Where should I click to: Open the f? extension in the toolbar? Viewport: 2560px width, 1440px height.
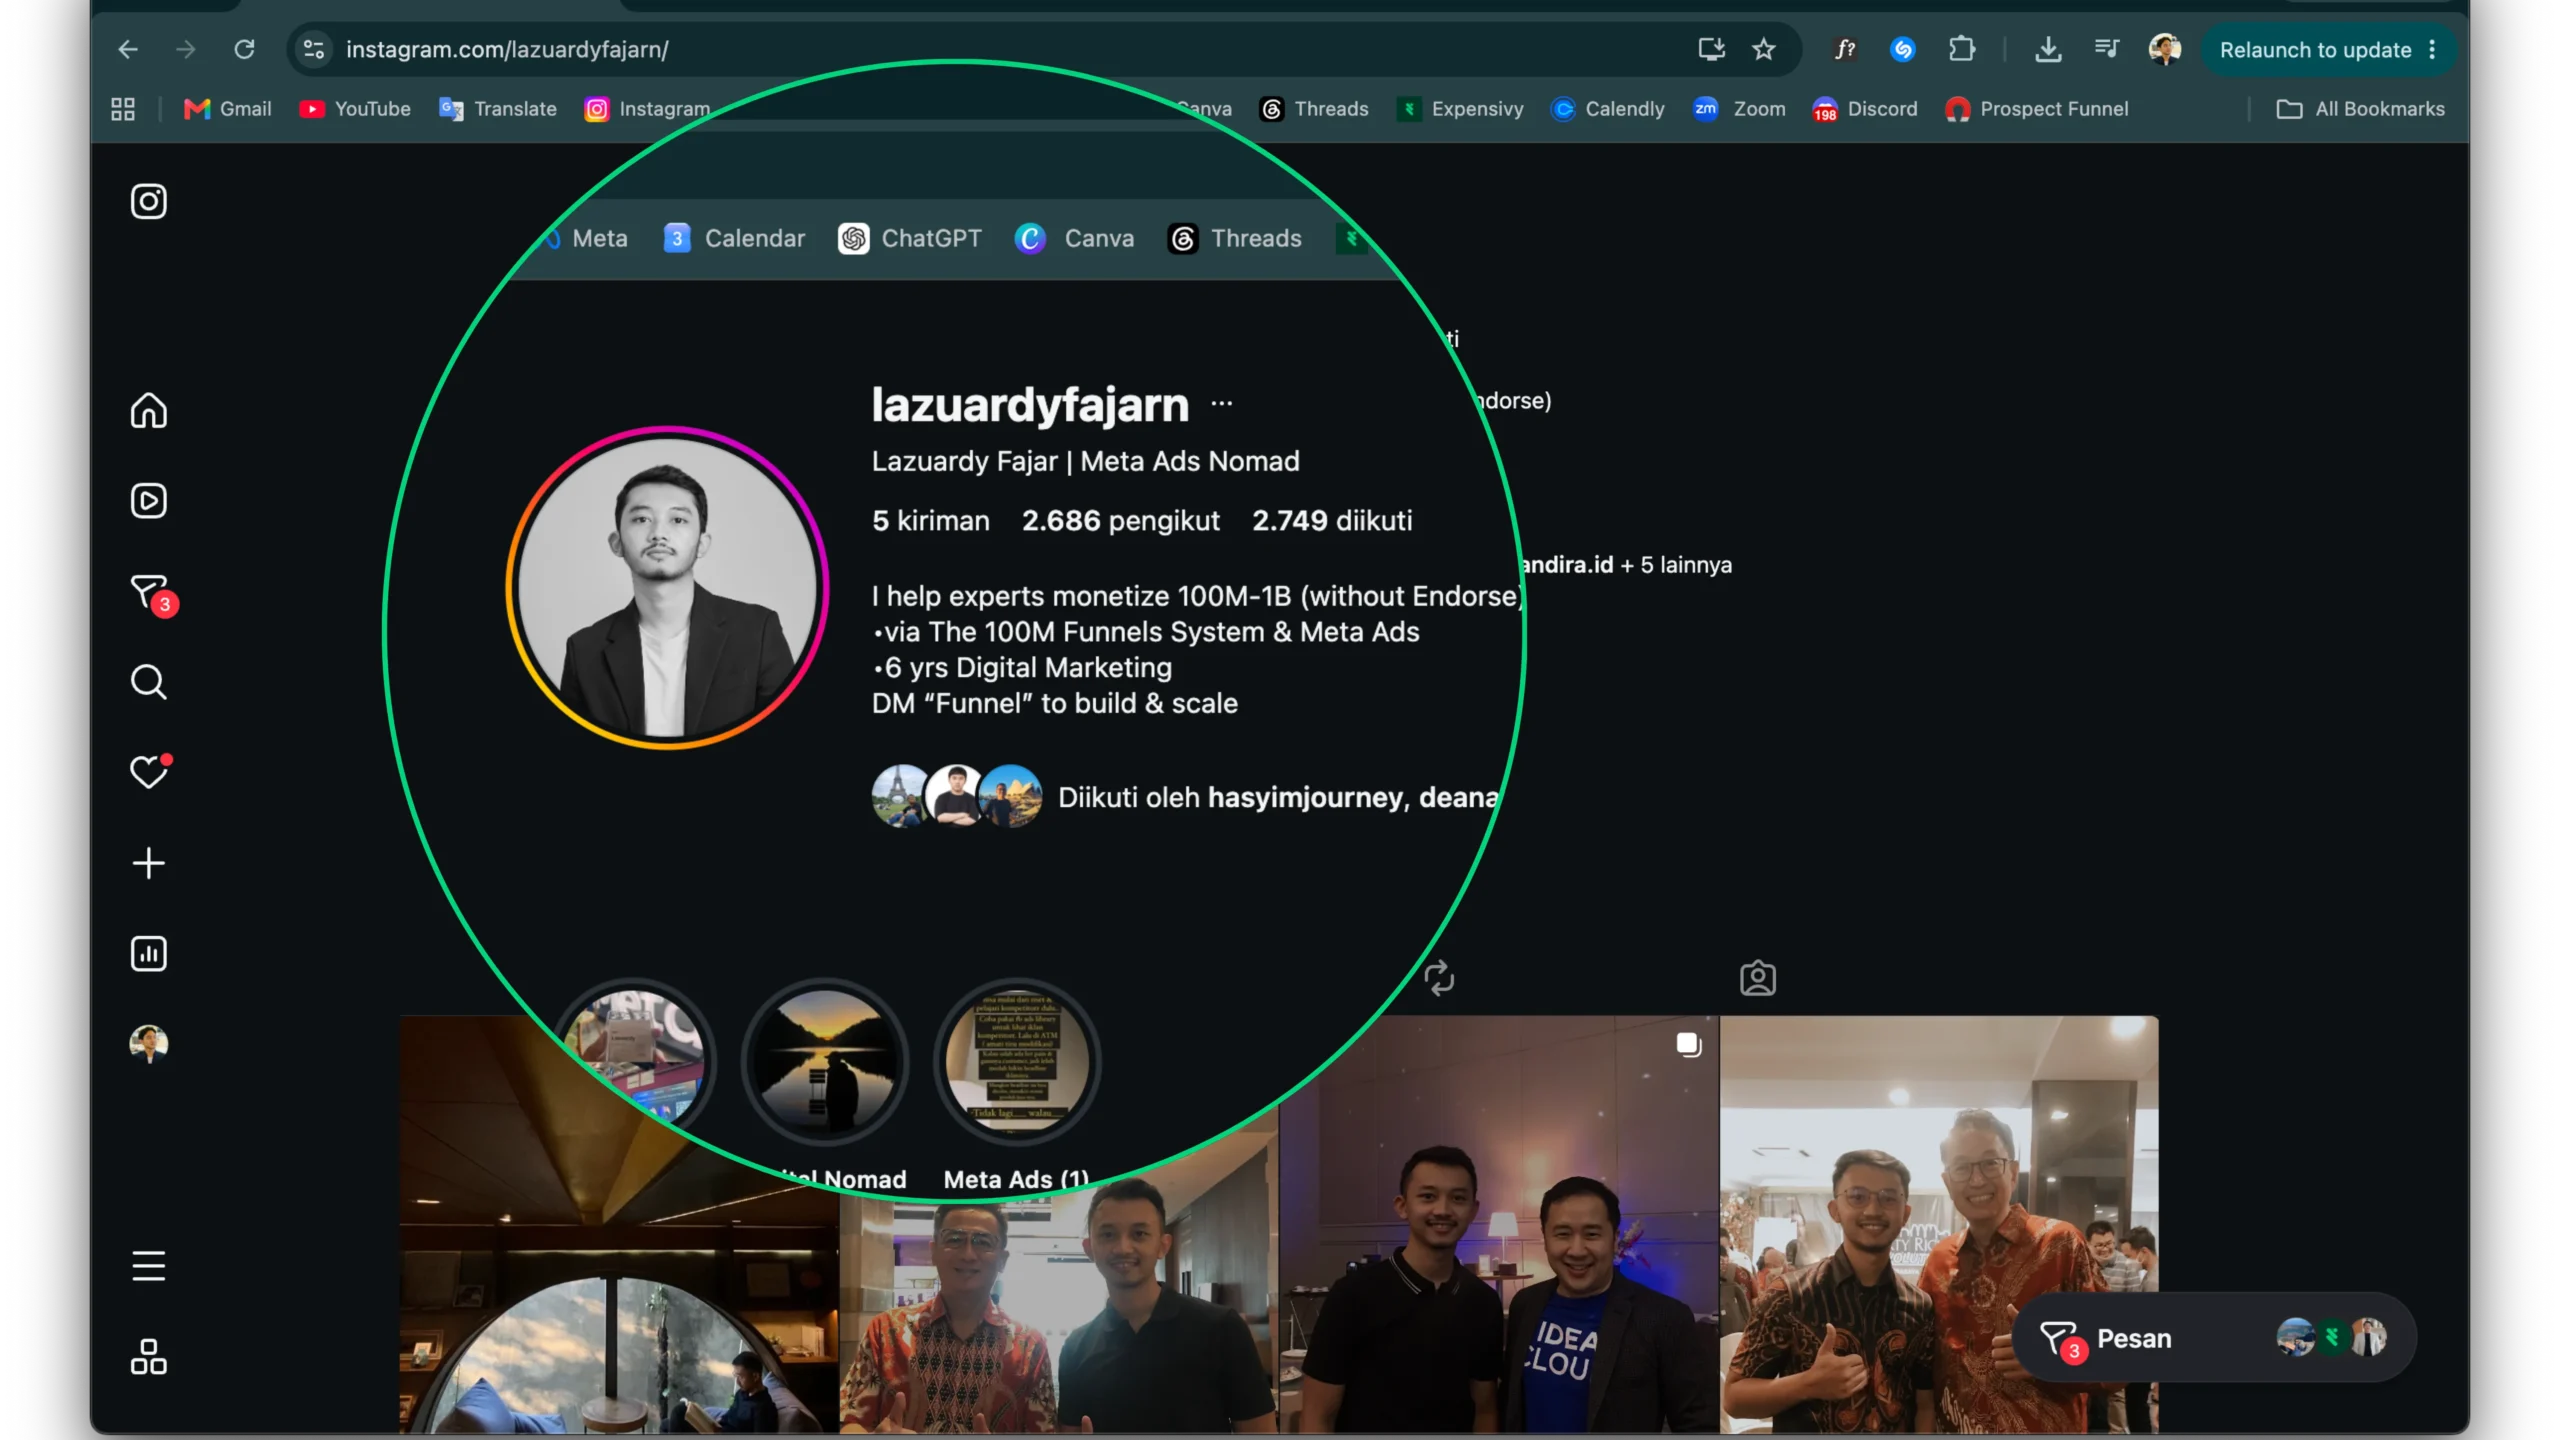tap(1845, 49)
